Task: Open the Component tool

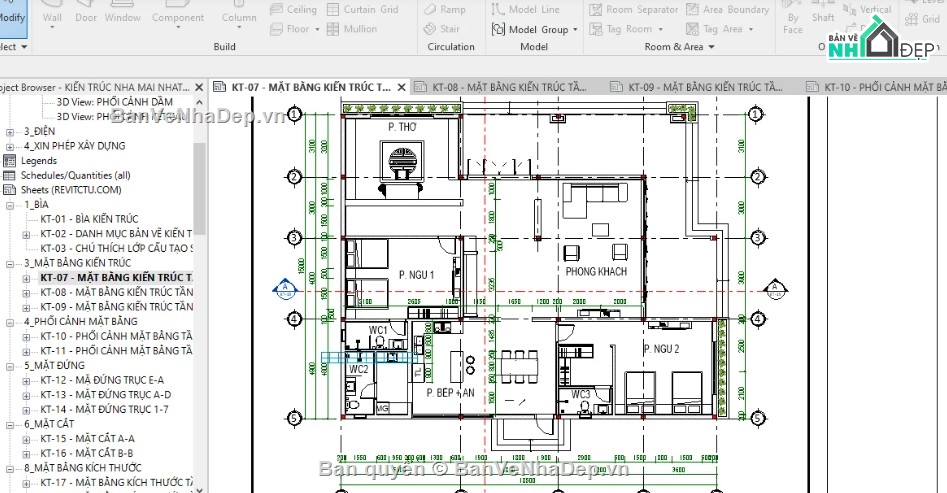Action: [178, 14]
